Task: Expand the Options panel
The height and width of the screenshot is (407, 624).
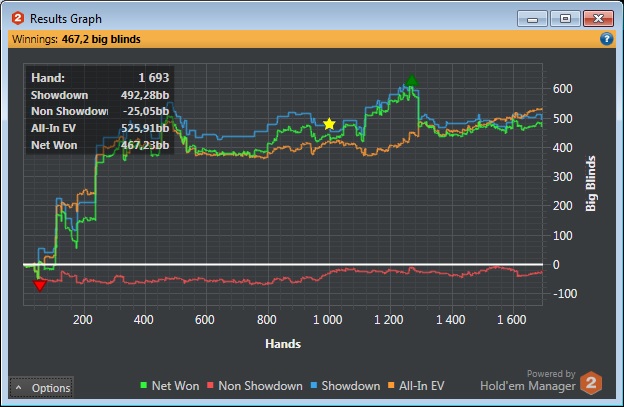Action: pos(41,388)
